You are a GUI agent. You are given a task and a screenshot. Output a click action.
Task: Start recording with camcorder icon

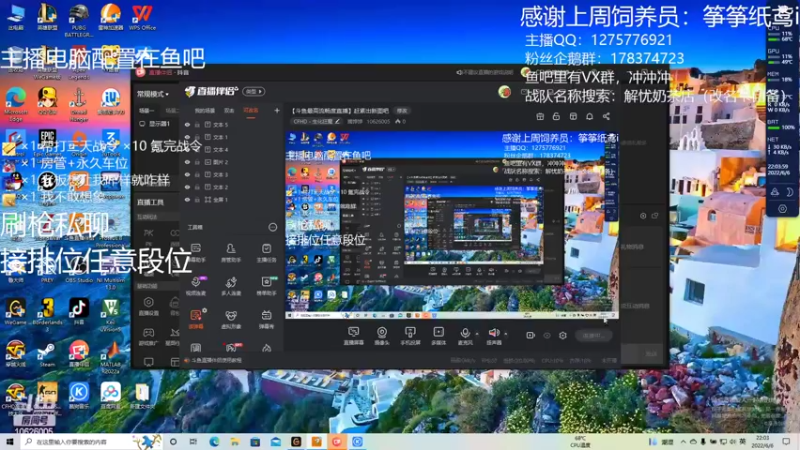[530, 335]
